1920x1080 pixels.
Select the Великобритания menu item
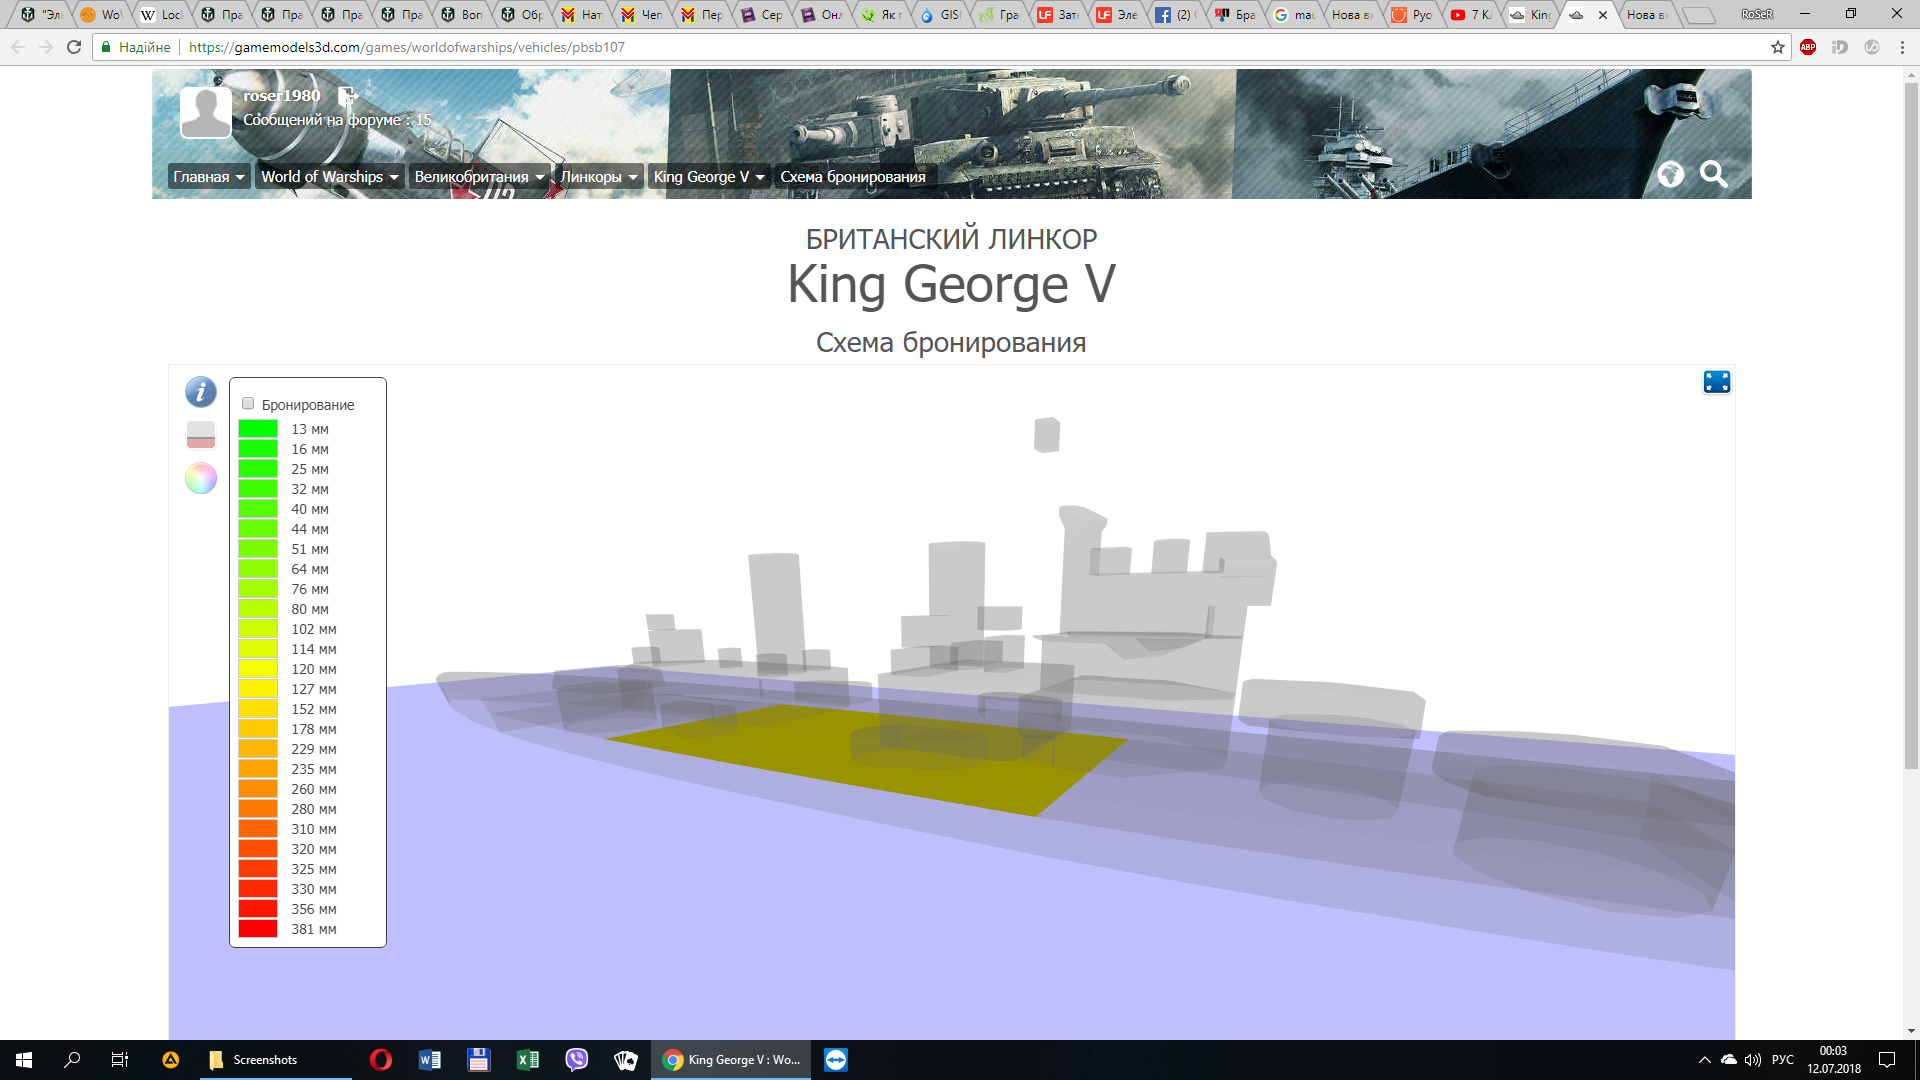click(x=479, y=177)
